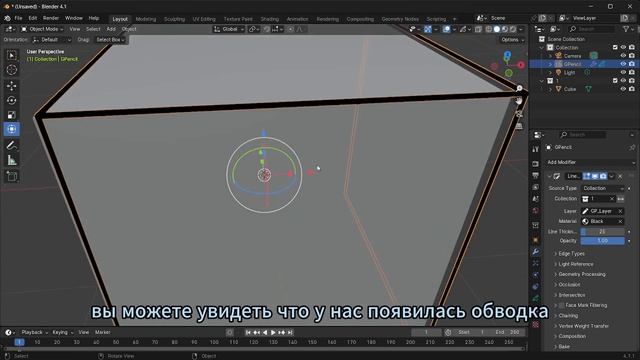Clear the Black material field
The width and height of the screenshot is (640, 360).
click(620, 222)
